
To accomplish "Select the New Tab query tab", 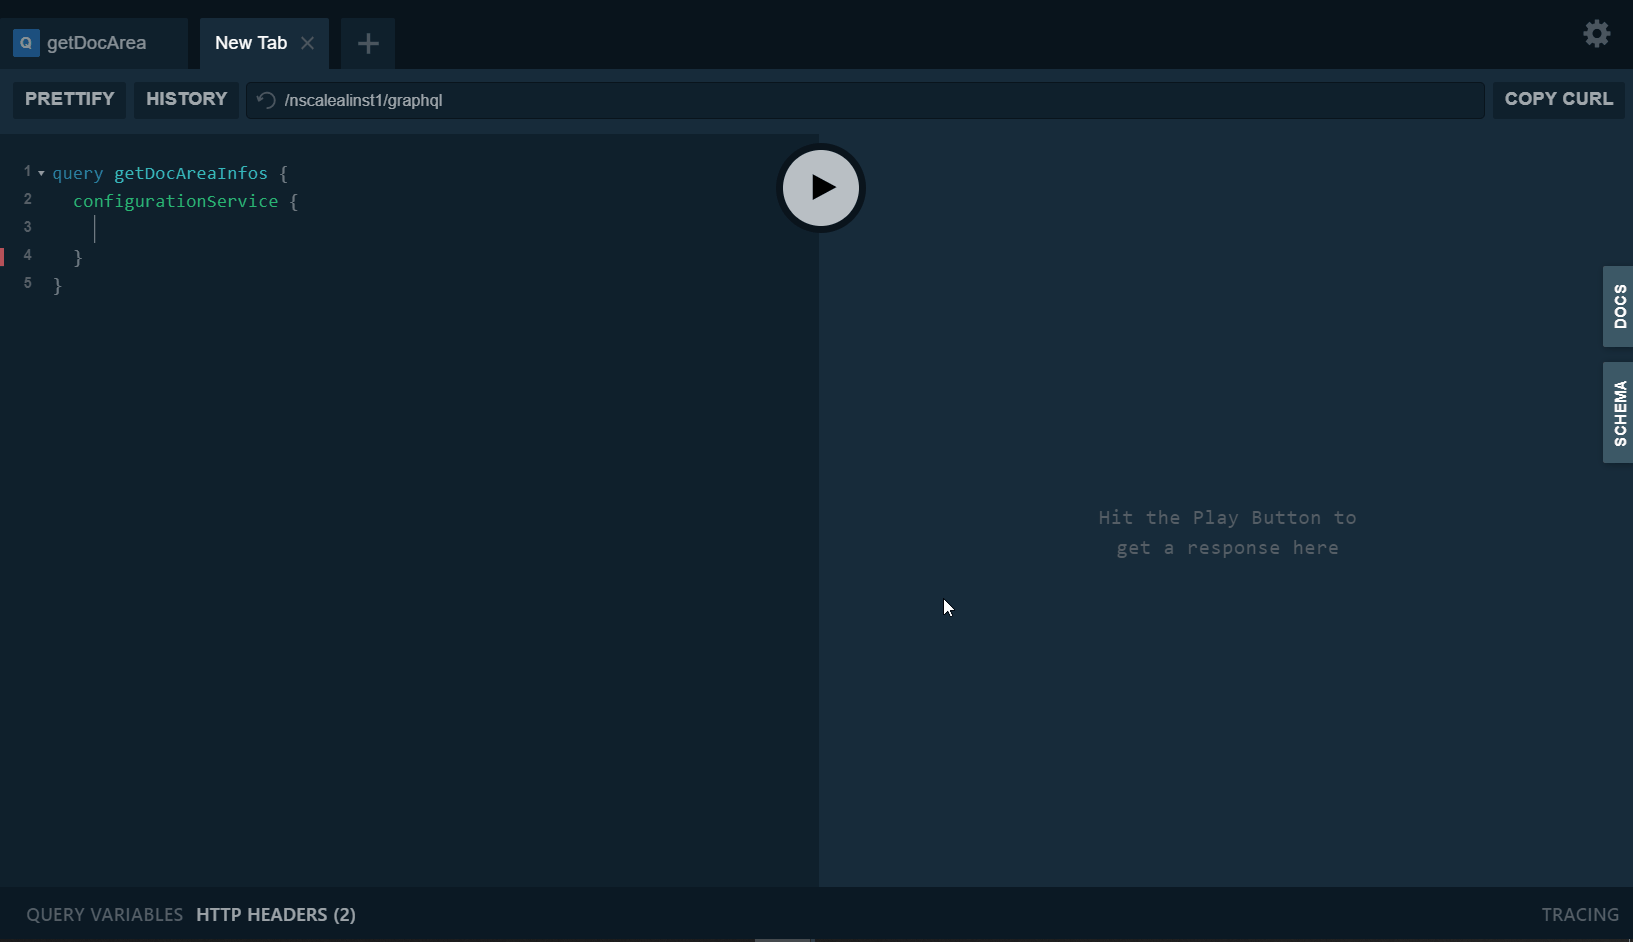I will [249, 43].
